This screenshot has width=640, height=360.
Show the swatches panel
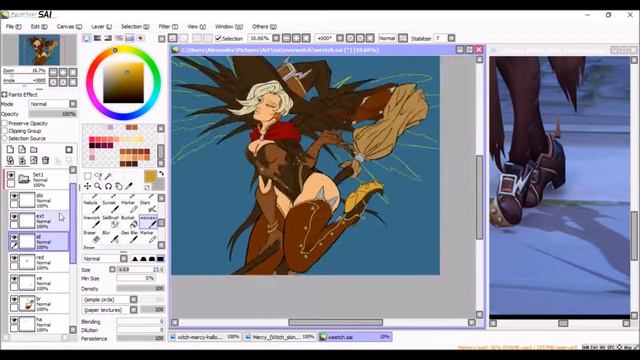[x=130, y=38]
